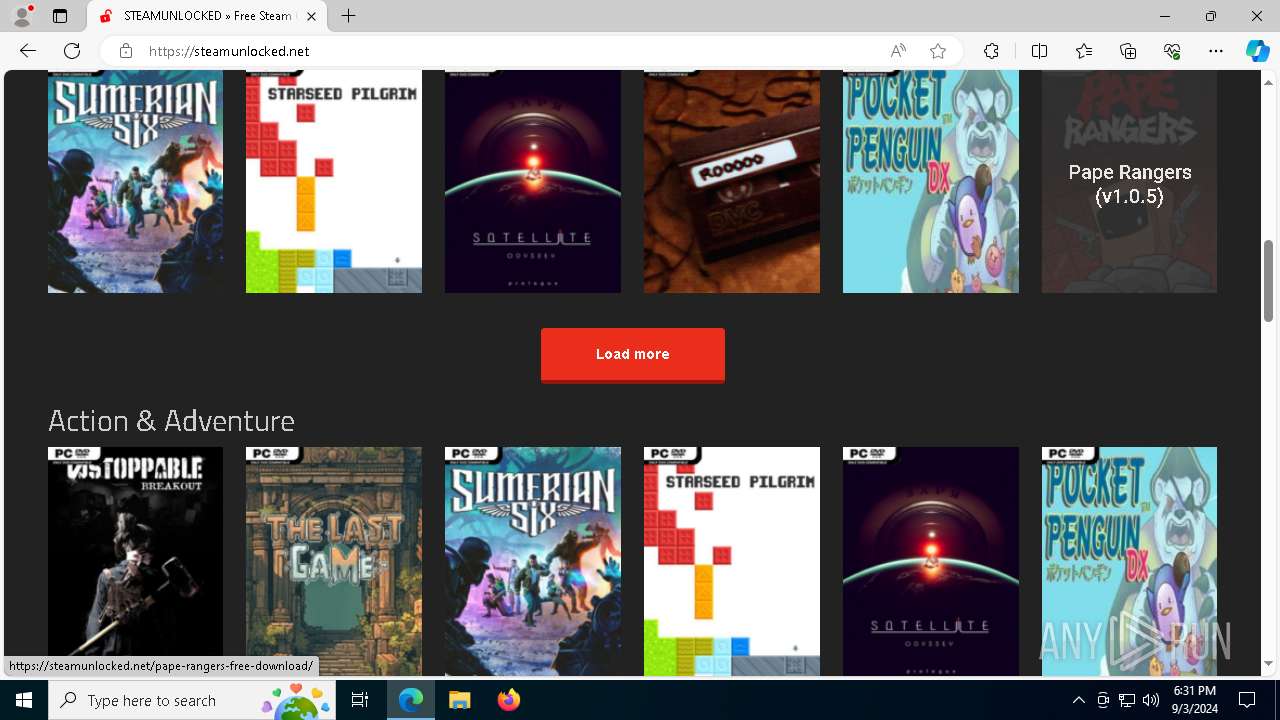Viewport: 1280px width, 720px height.
Task: Launch the Copilot sidebar icon
Action: point(1257,51)
